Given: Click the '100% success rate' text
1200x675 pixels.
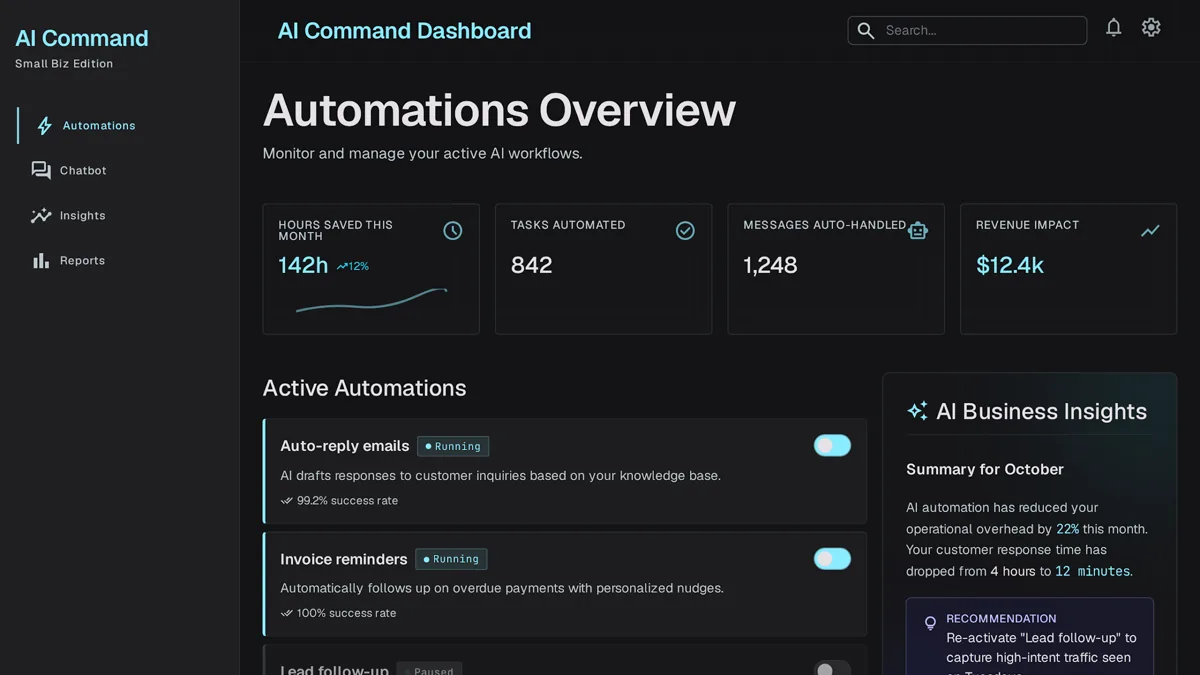Looking at the screenshot, I should [x=346, y=613].
